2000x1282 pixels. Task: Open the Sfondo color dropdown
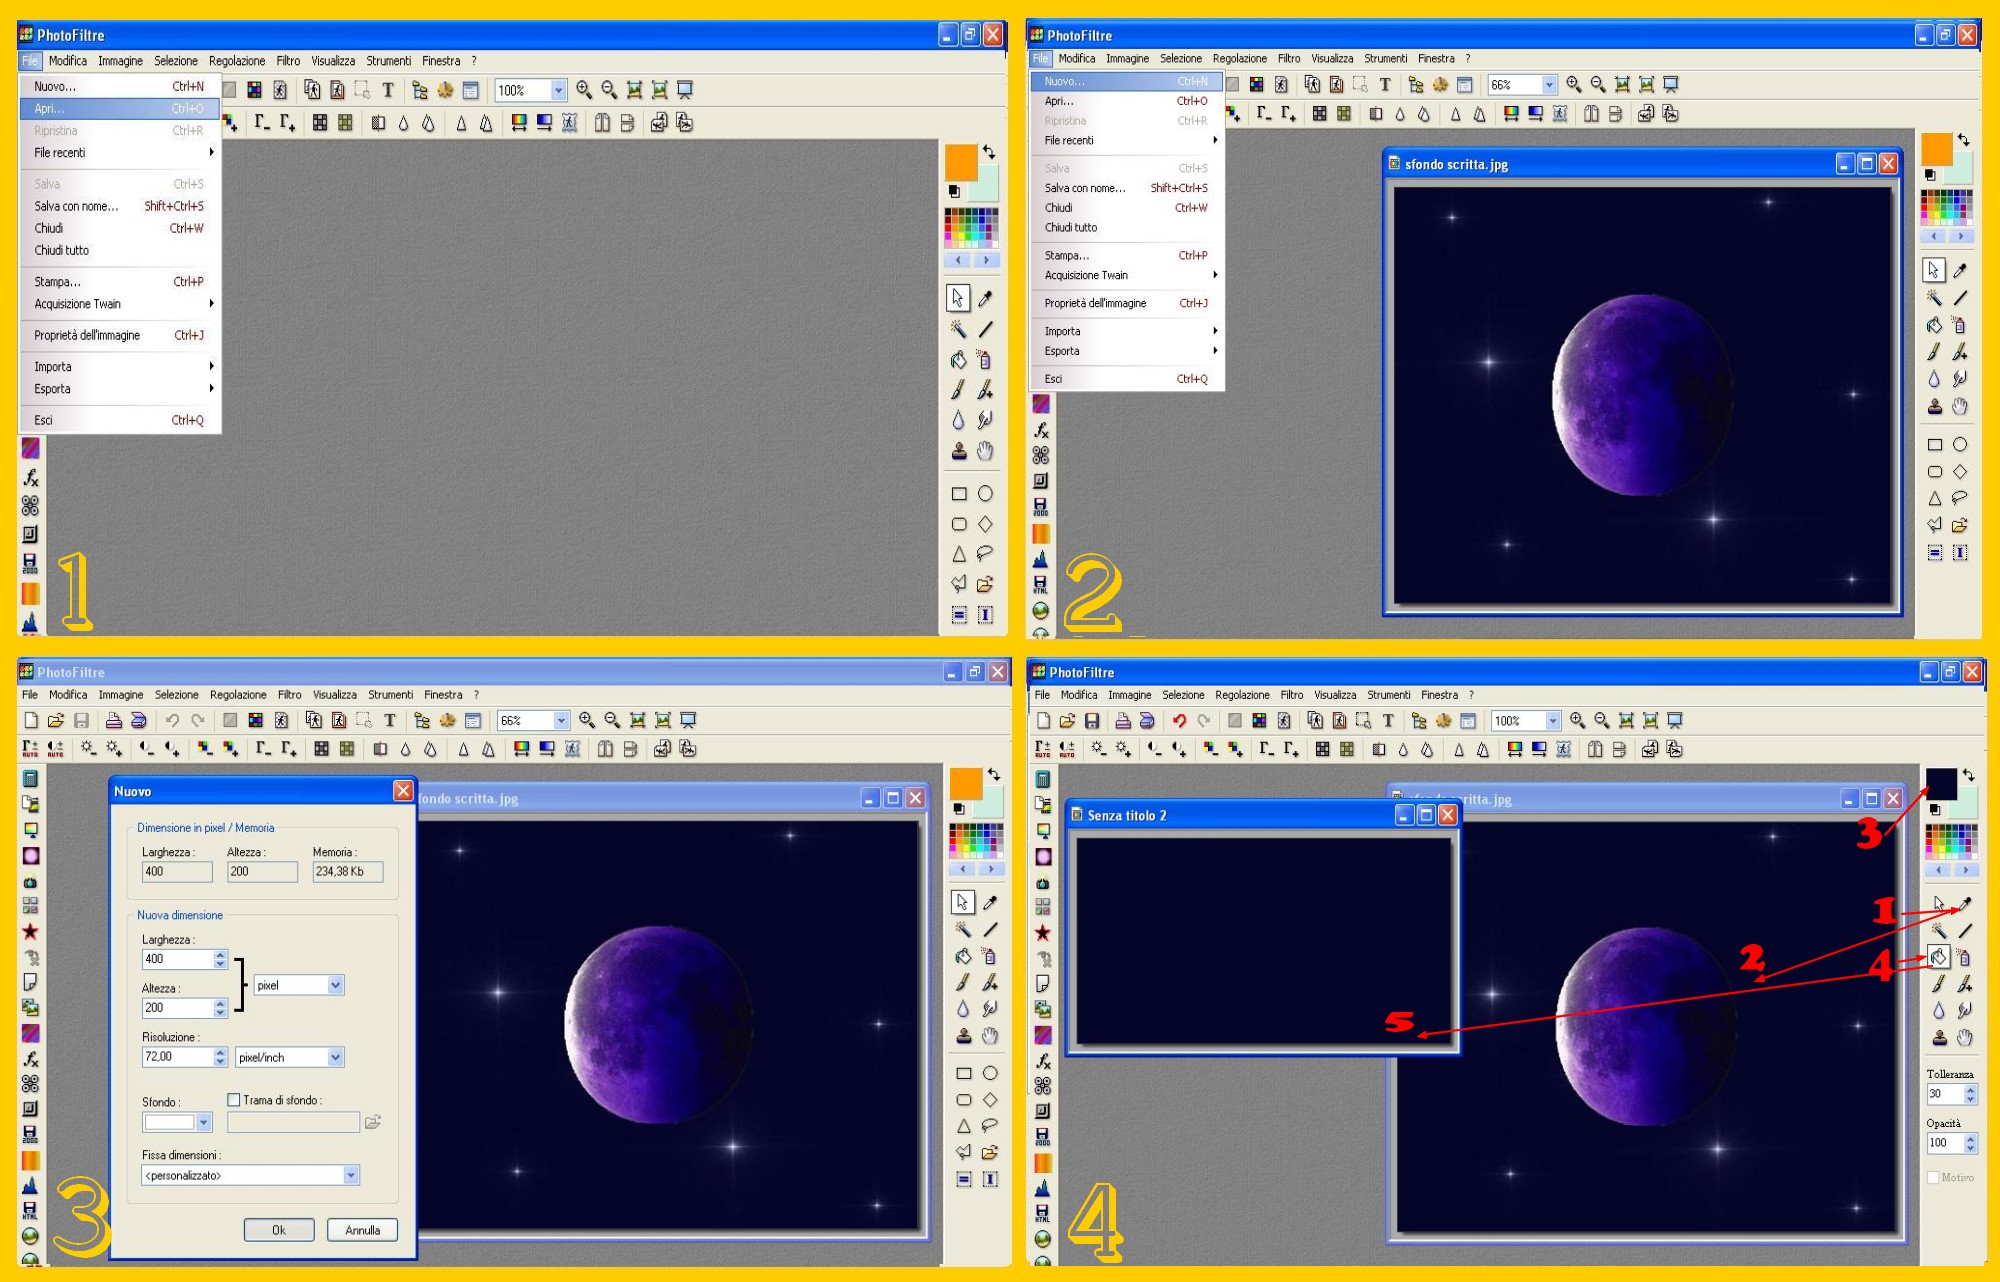pyautogui.click(x=204, y=1122)
